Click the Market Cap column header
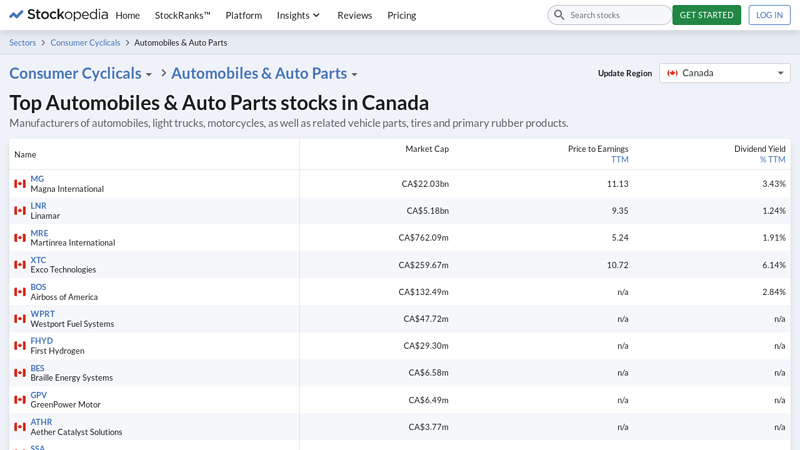This screenshot has height=450, width=800. pyautogui.click(x=427, y=148)
